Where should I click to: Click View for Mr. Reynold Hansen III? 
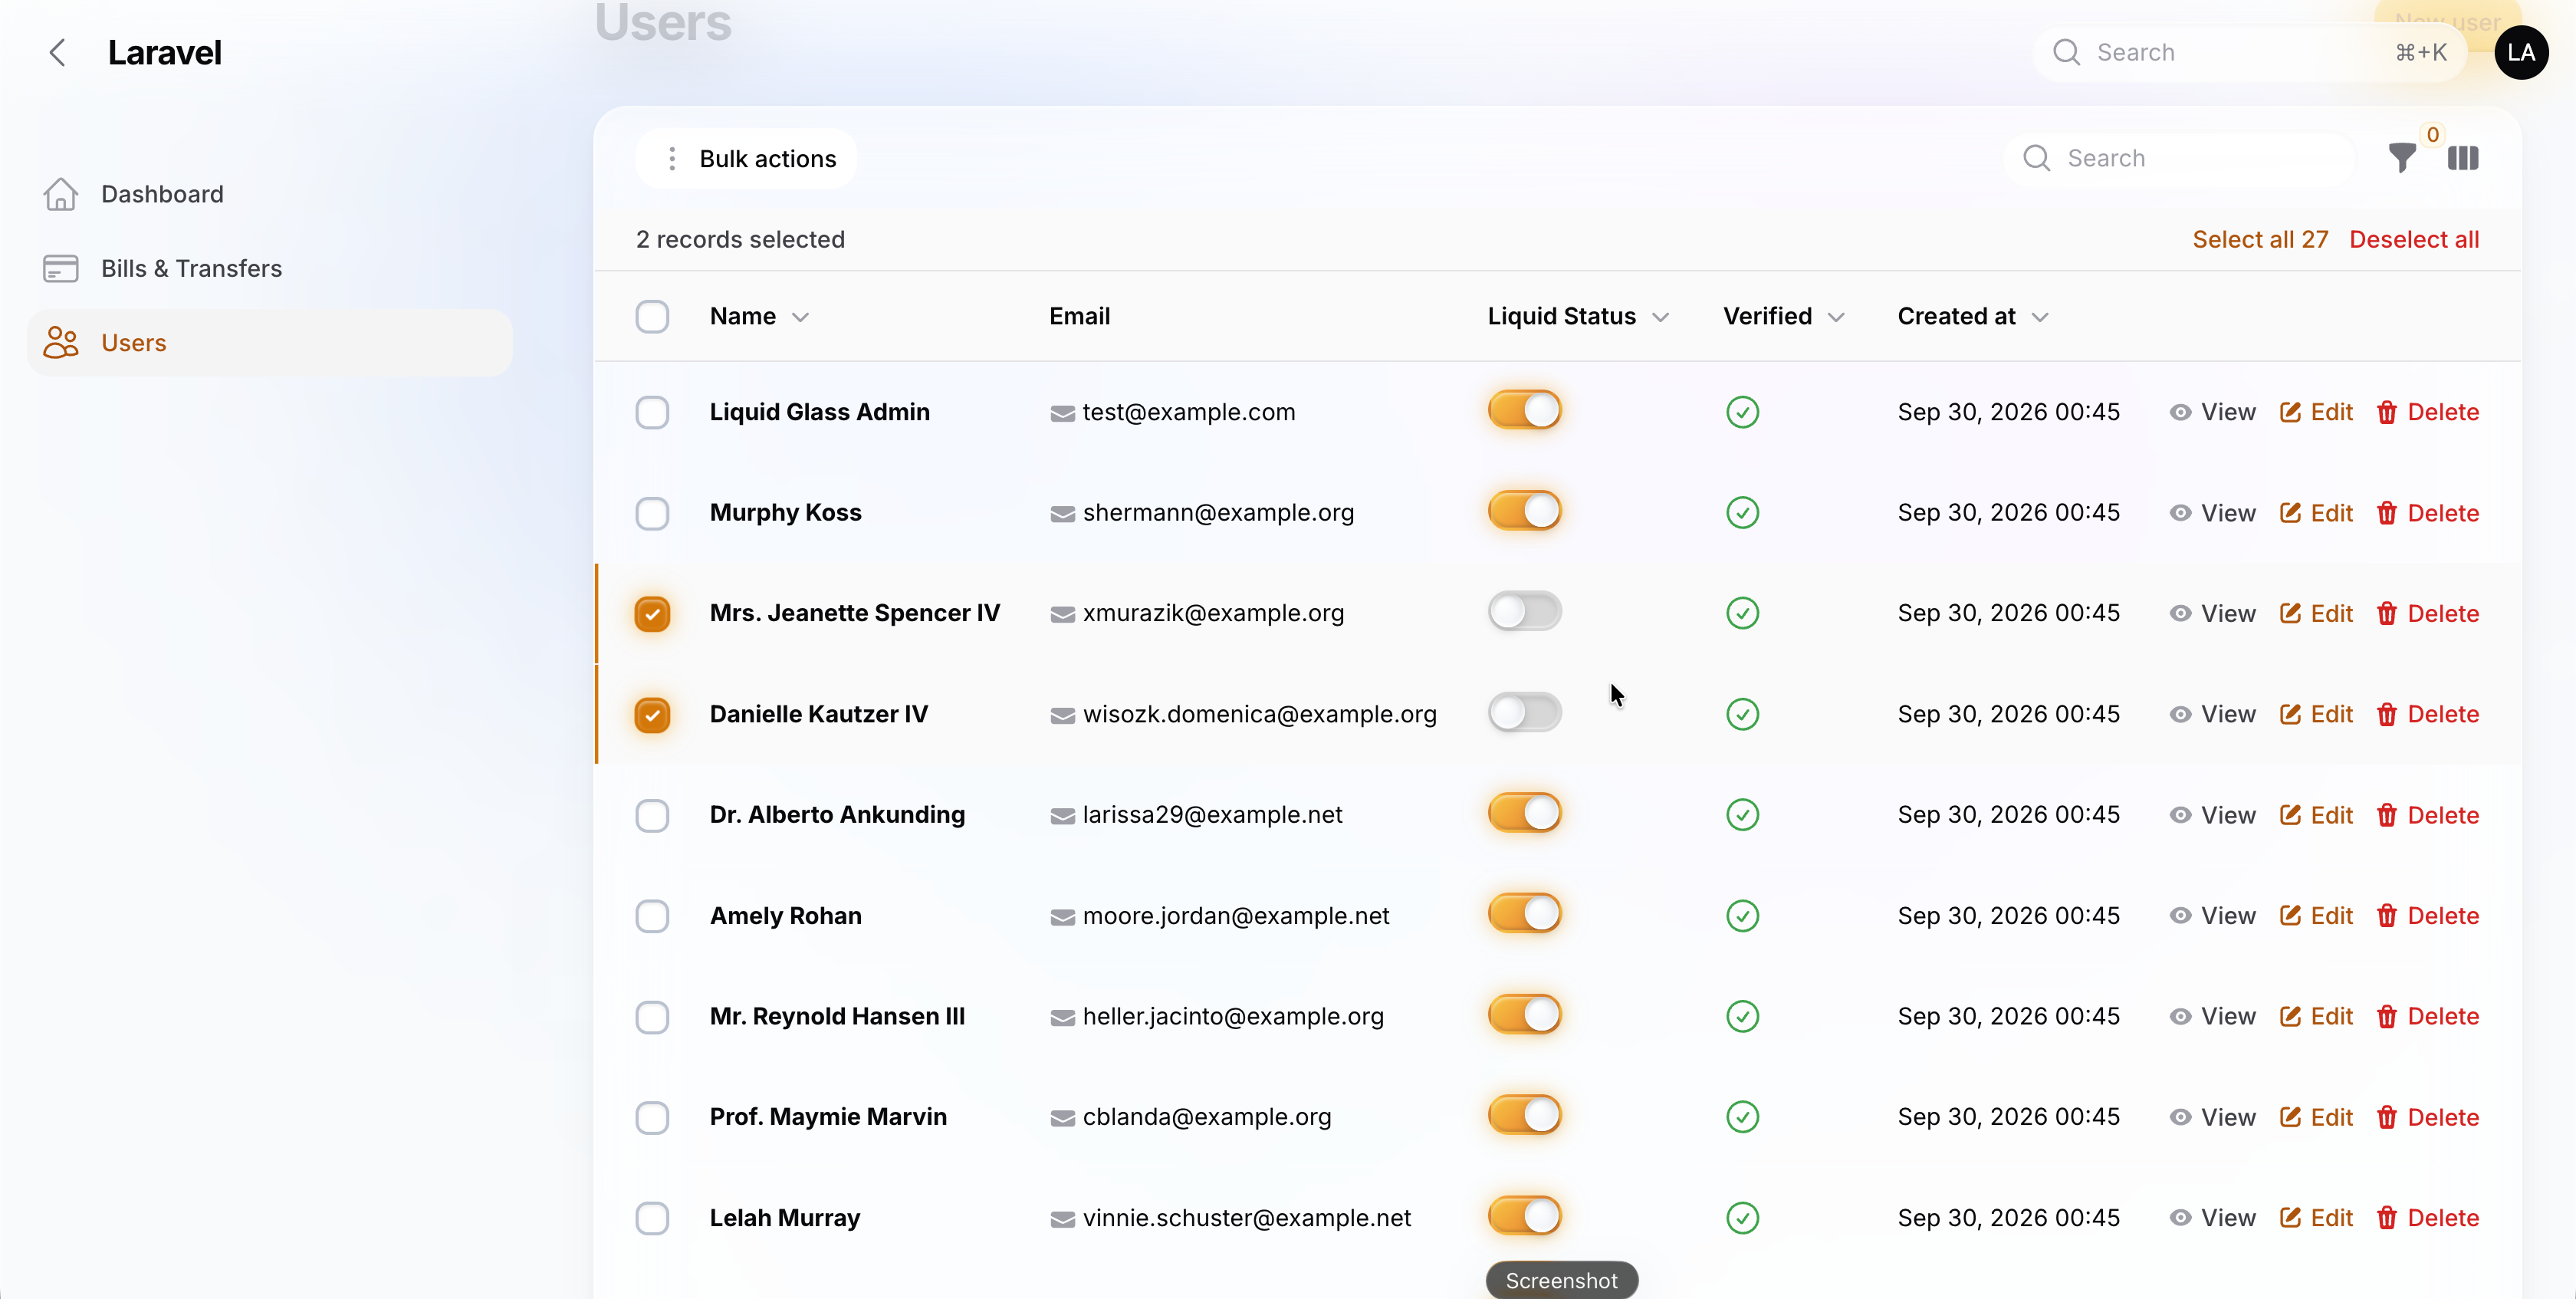pos(2212,1017)
